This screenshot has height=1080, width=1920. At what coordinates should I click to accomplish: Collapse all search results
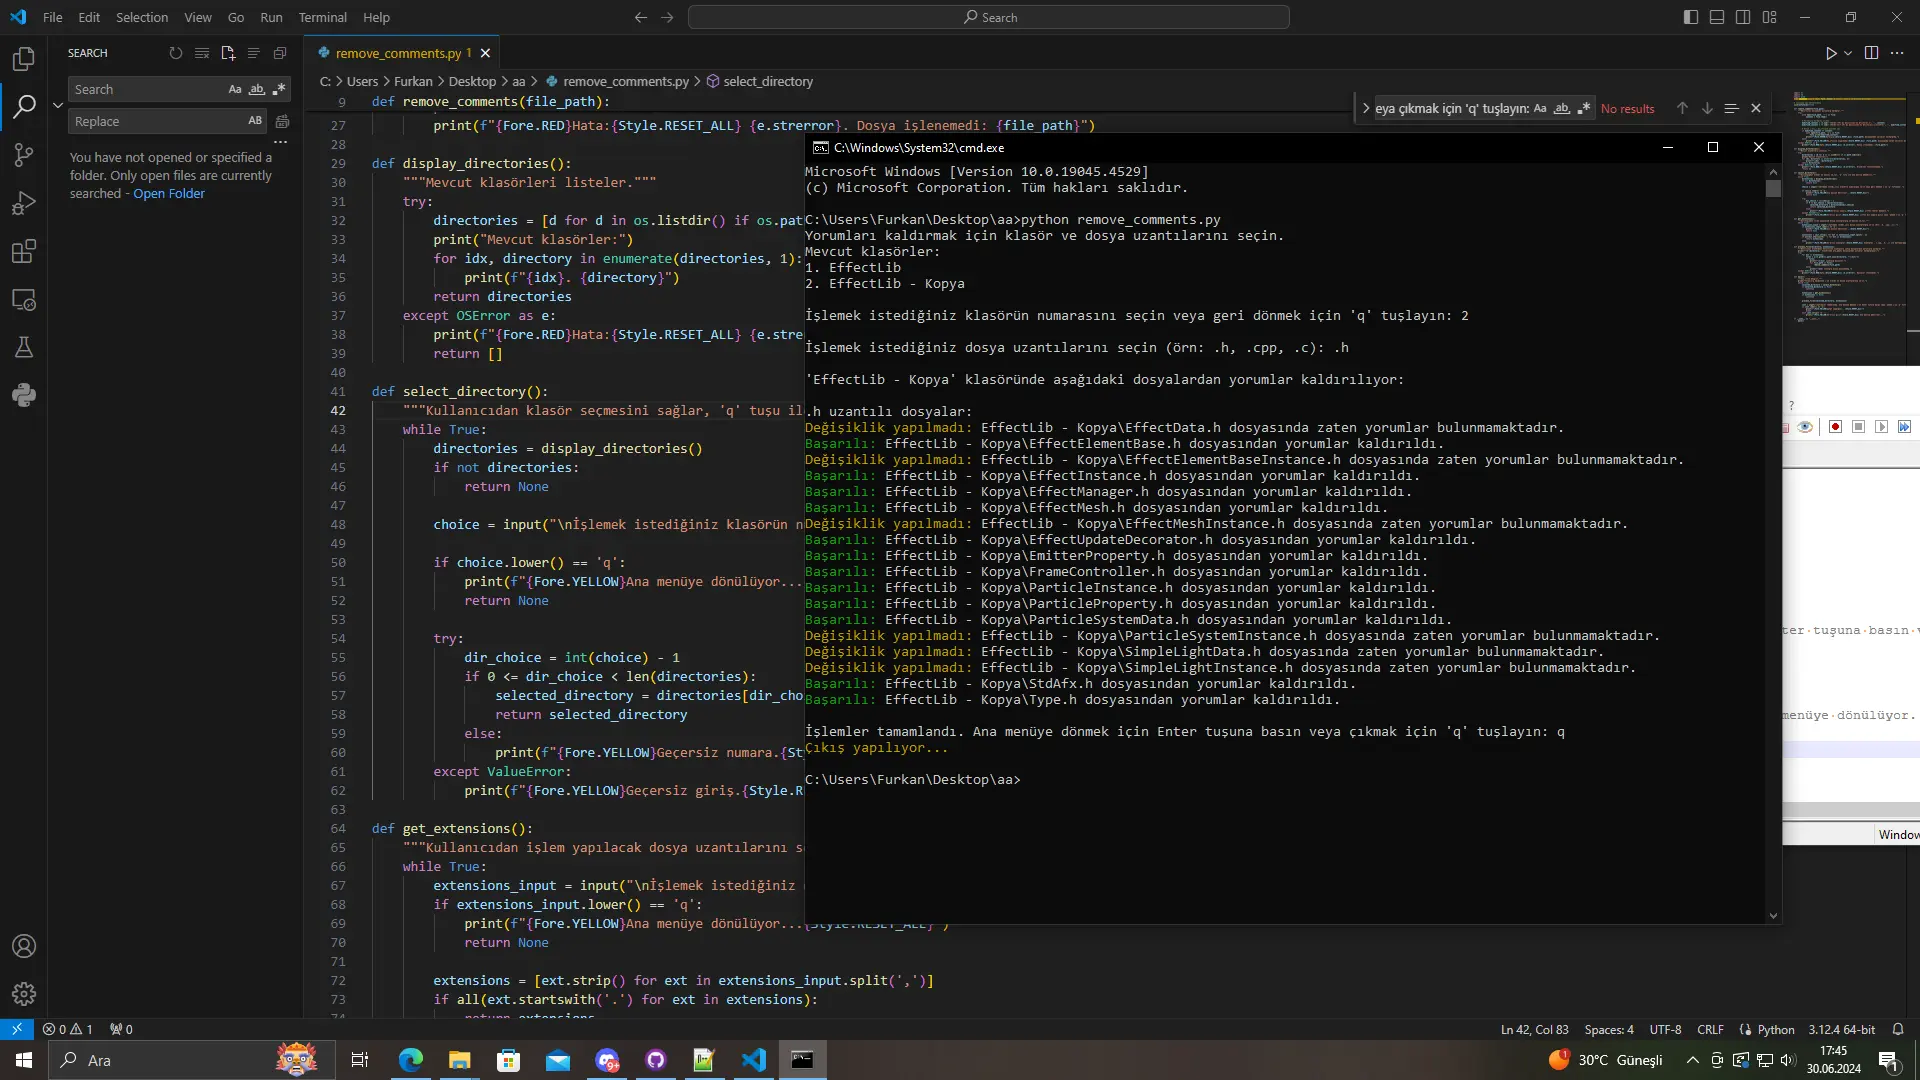(280, 53)
